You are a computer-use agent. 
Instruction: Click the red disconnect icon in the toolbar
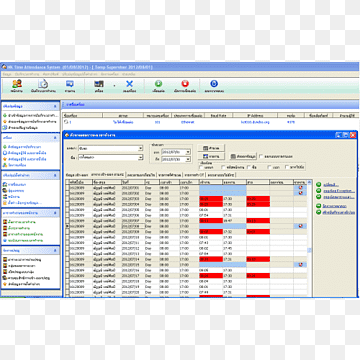[185, 84]
